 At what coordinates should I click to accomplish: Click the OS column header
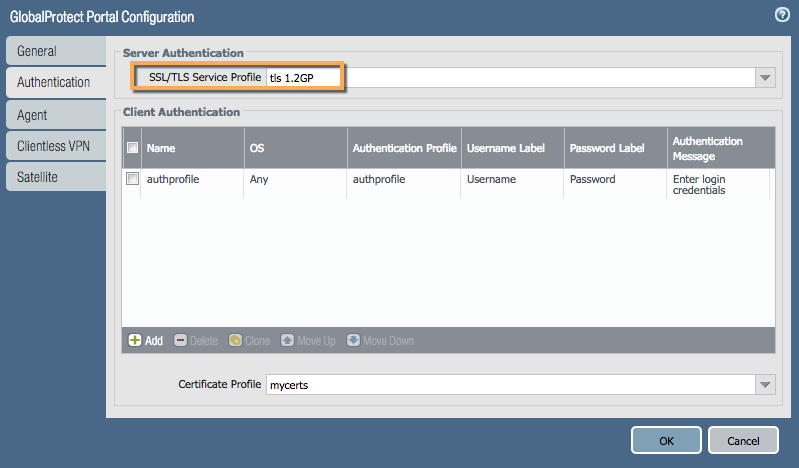pos(296,148)
